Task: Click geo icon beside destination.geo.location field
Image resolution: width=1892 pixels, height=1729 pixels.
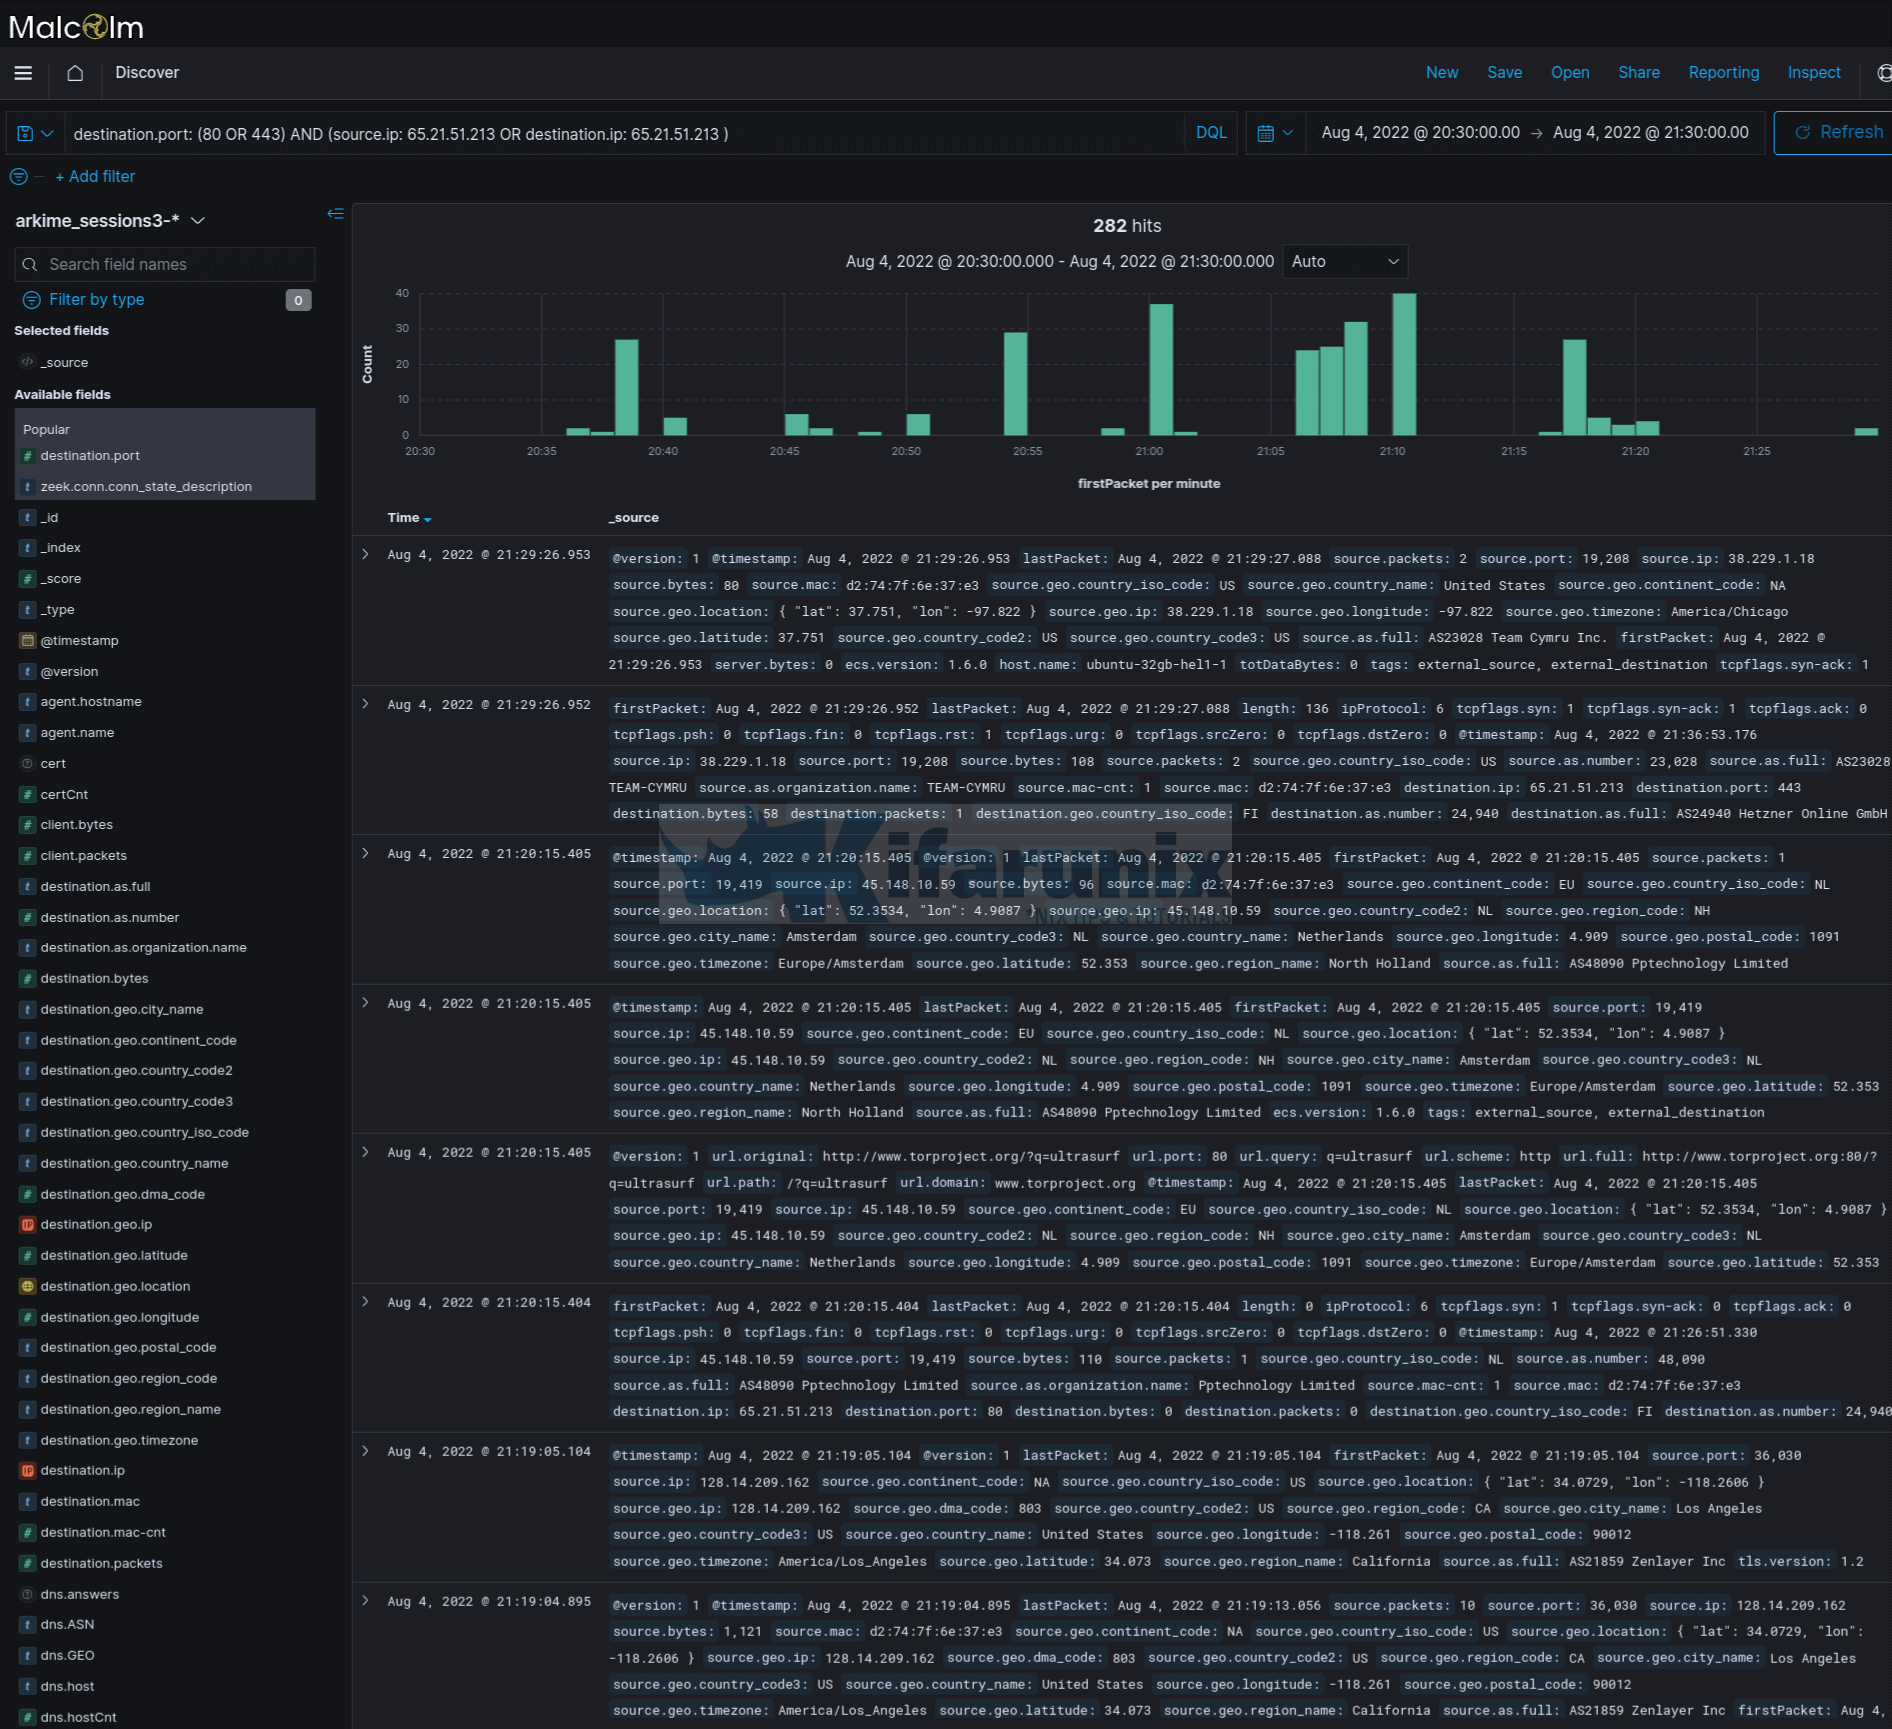Action: [x=28, y=1287]
